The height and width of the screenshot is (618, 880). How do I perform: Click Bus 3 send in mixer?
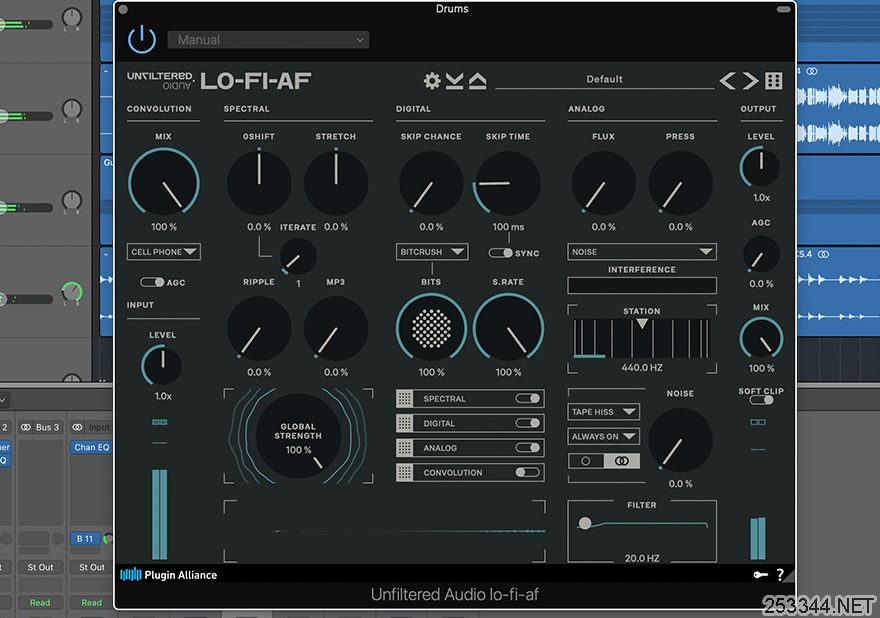(41, 427)
